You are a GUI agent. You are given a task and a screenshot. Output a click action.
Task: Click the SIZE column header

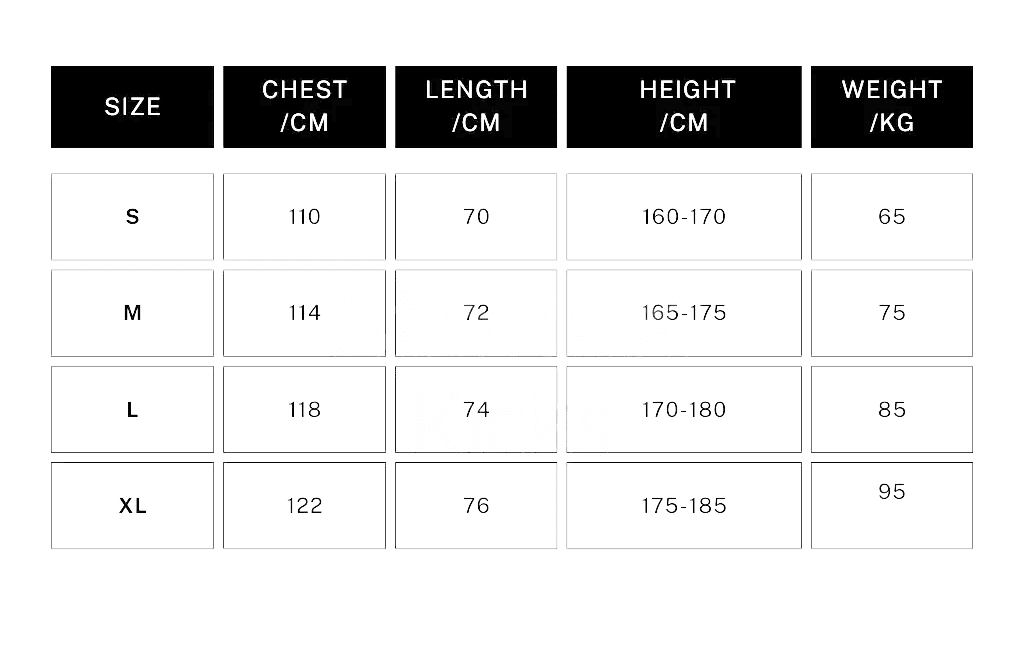132,107
